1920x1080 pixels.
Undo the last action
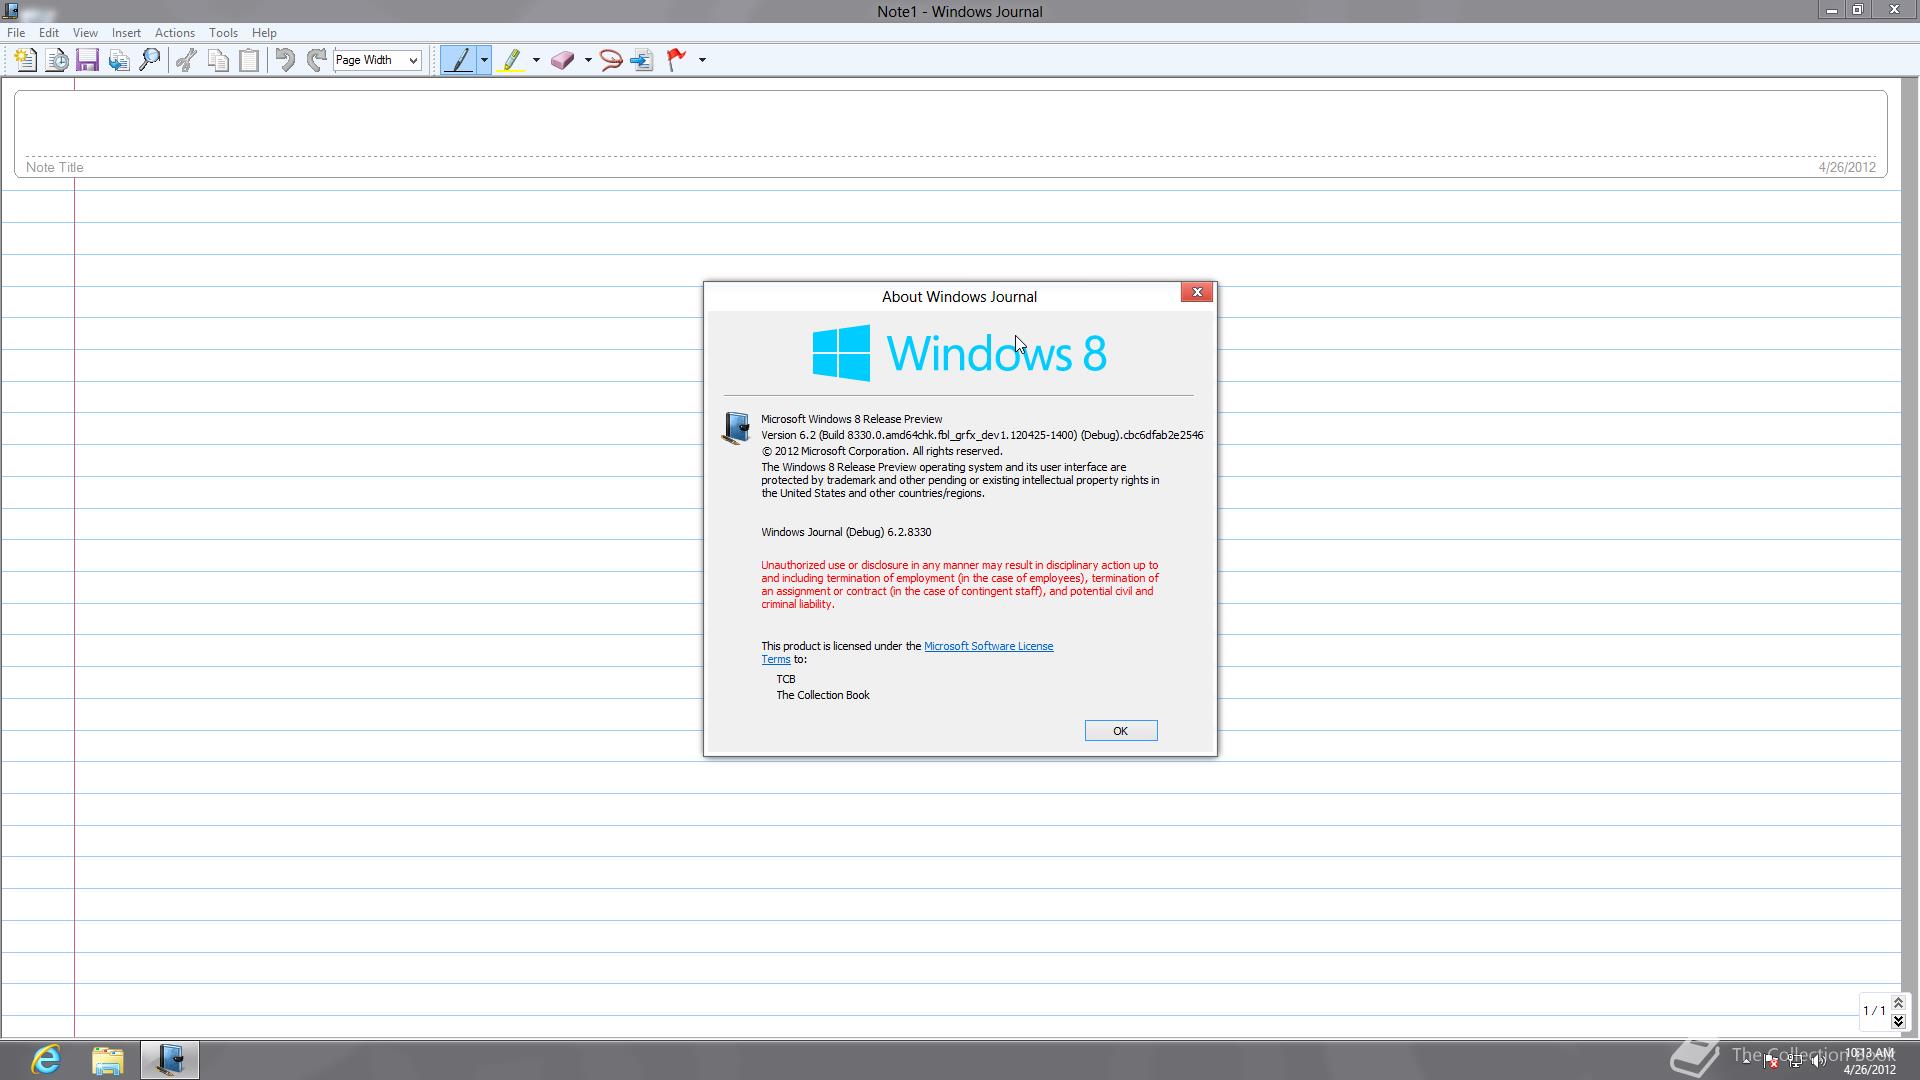(x=285, y=60)
